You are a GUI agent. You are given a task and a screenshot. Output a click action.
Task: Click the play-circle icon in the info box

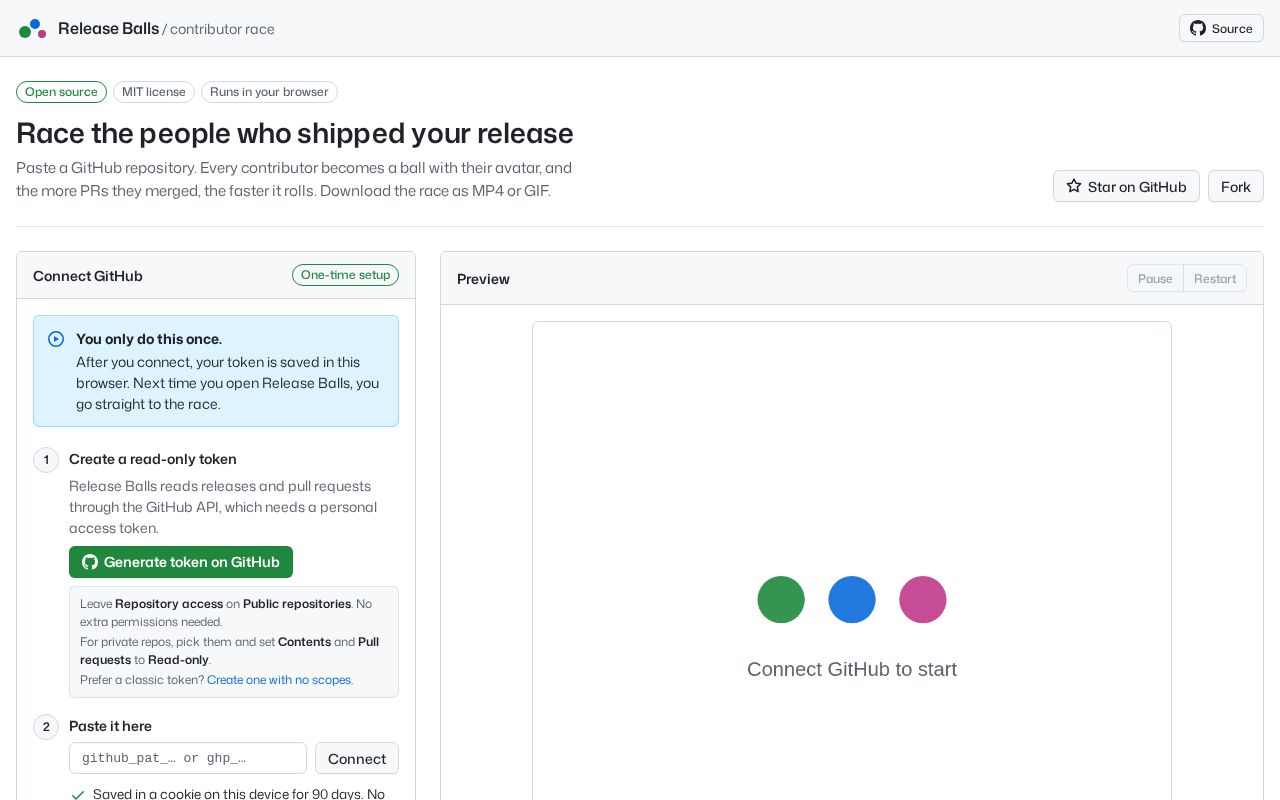[x=56, y=339]
